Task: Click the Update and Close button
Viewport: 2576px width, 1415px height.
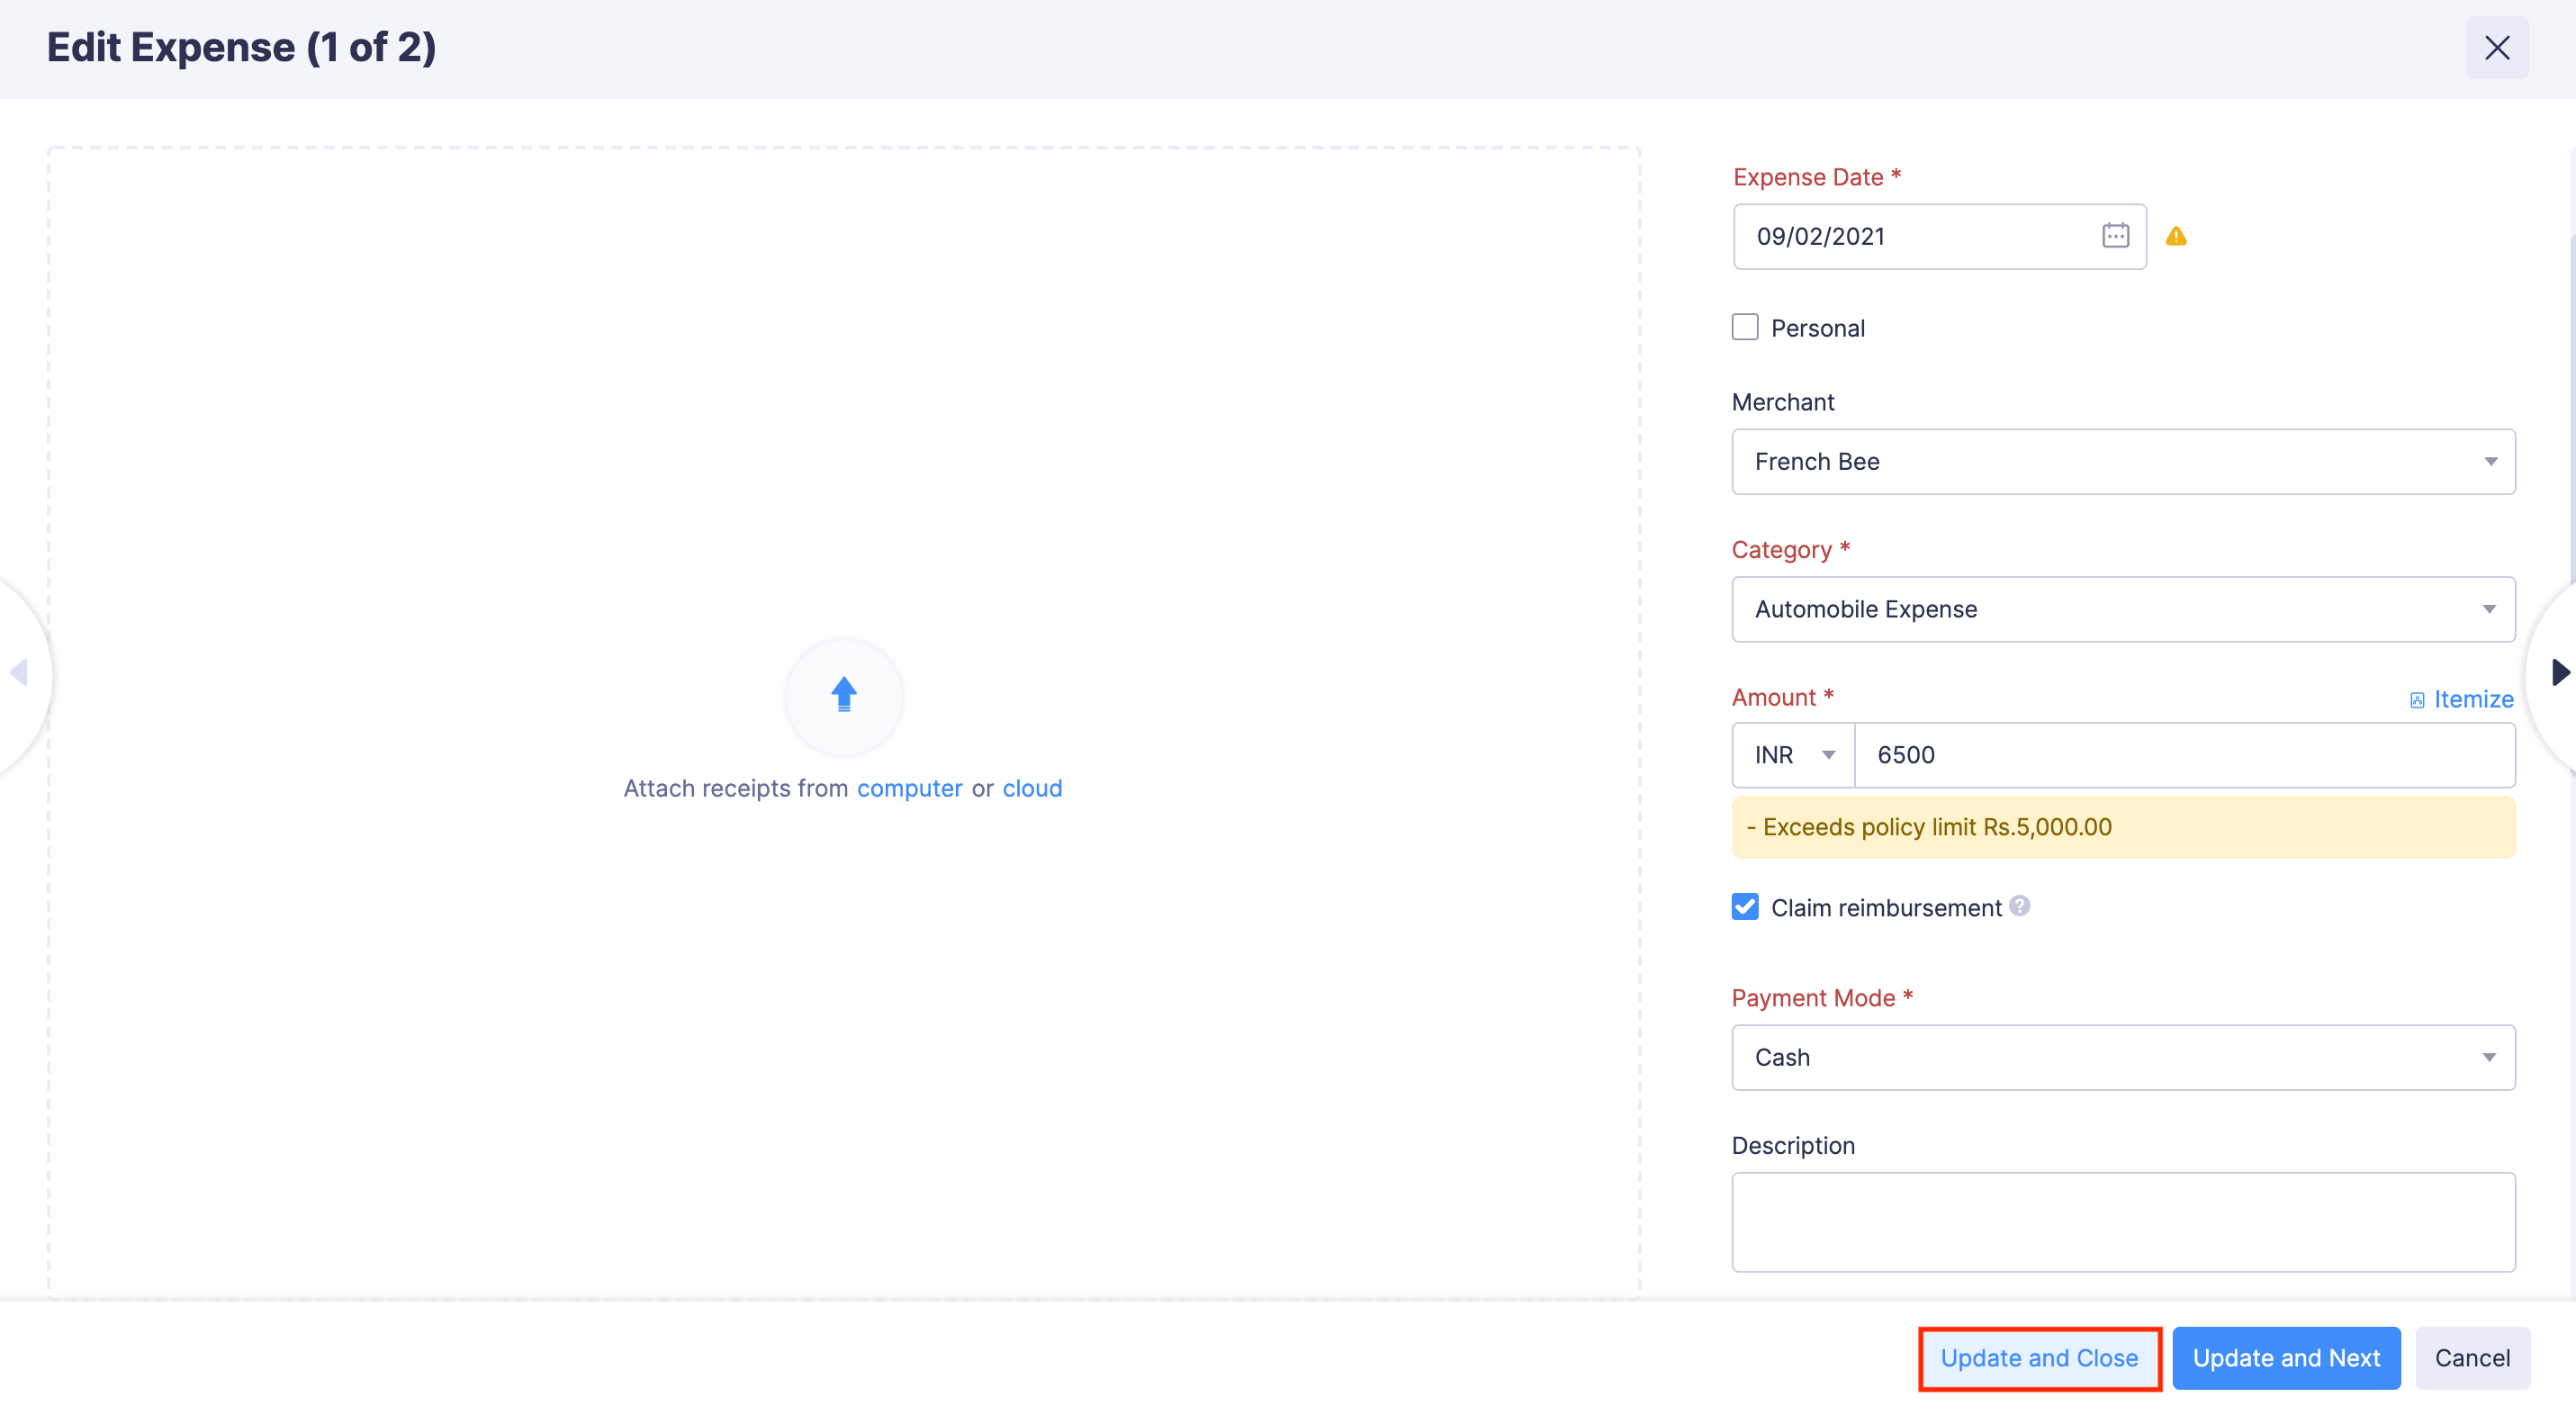Action: point(2039,1357)
